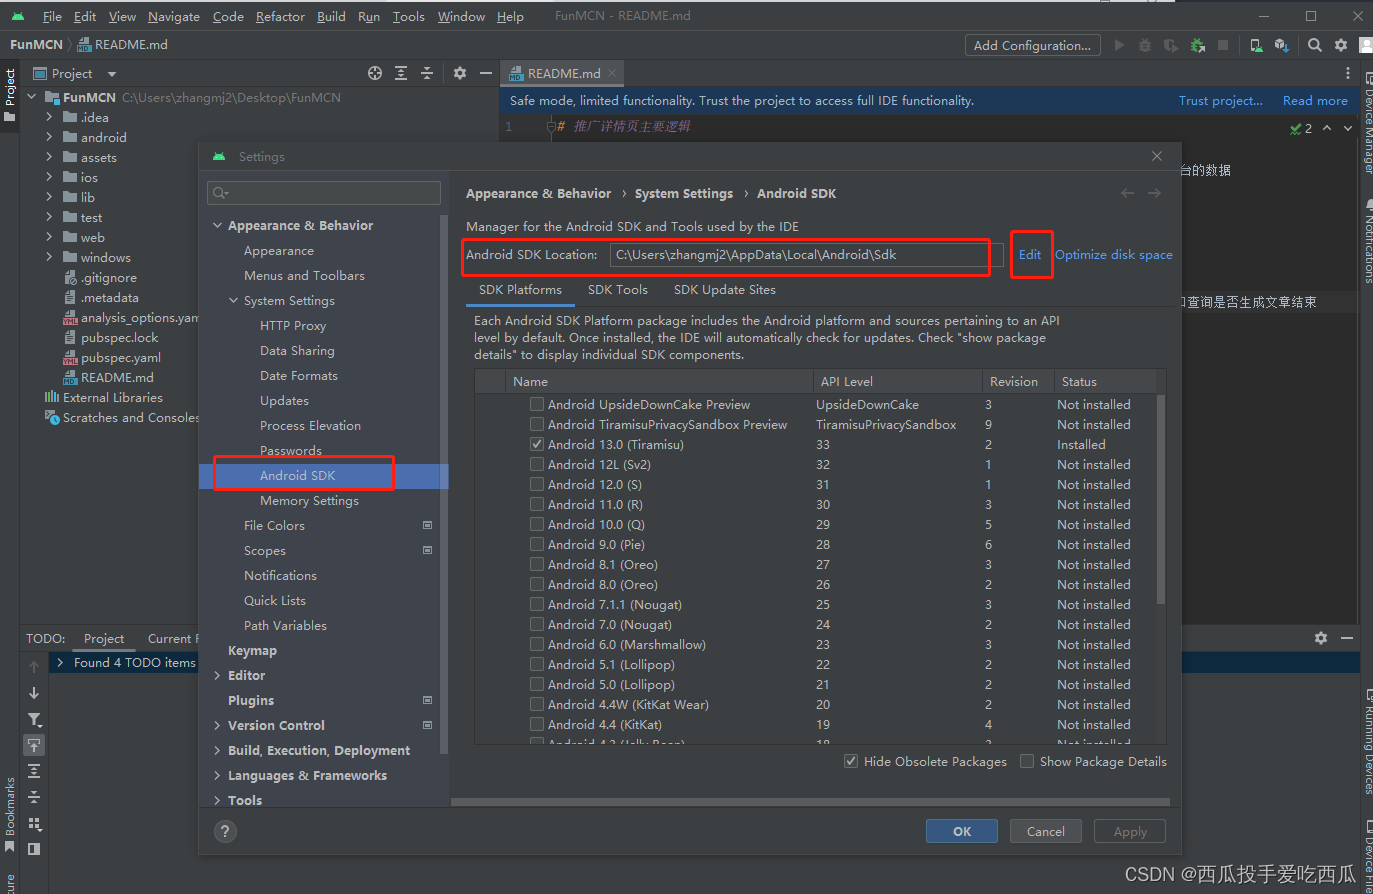Go to next highlighted problem arrow
The image size is (1373, 894).
[1348, 128]
